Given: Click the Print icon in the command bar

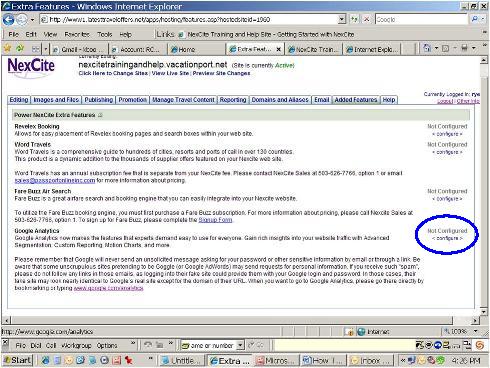Looking at the screenshot, I should 464,48.
